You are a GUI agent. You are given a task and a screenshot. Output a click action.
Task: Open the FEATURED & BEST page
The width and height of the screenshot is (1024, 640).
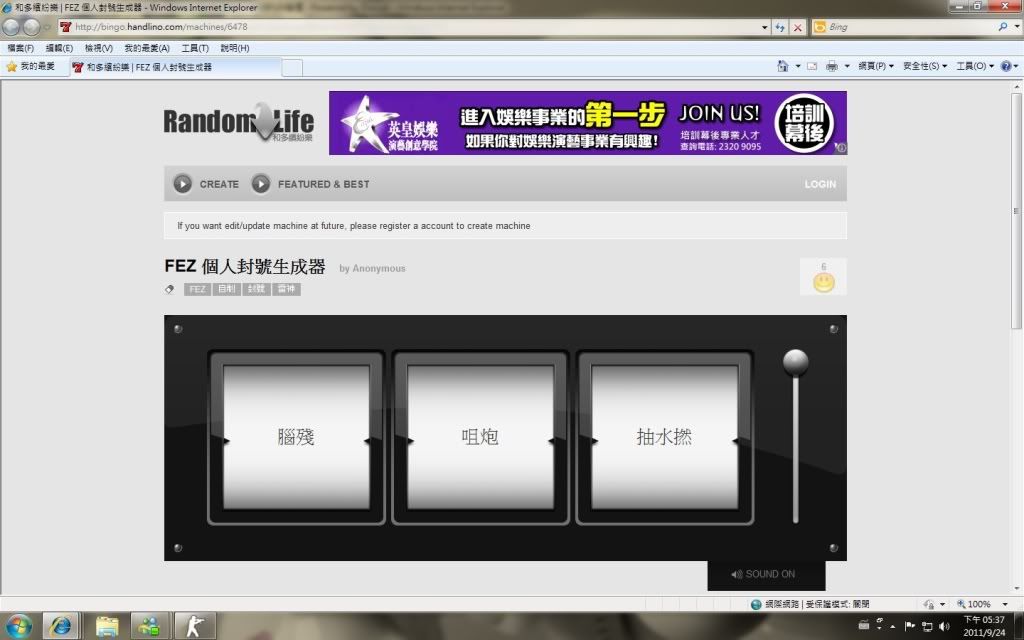pos(322,184)
